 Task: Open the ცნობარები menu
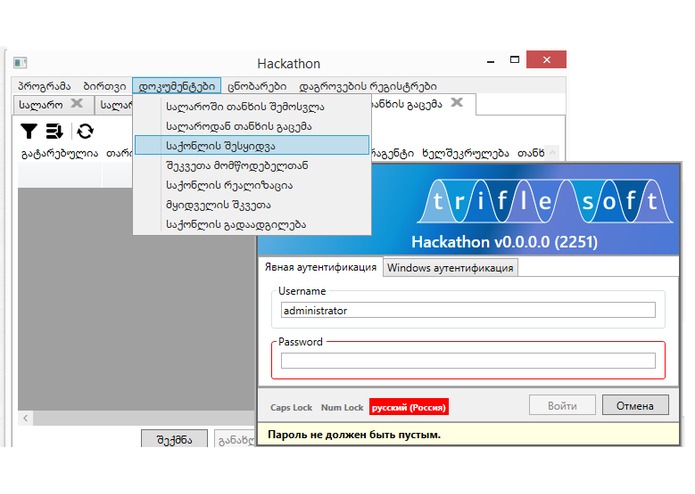tap(257, 86)
